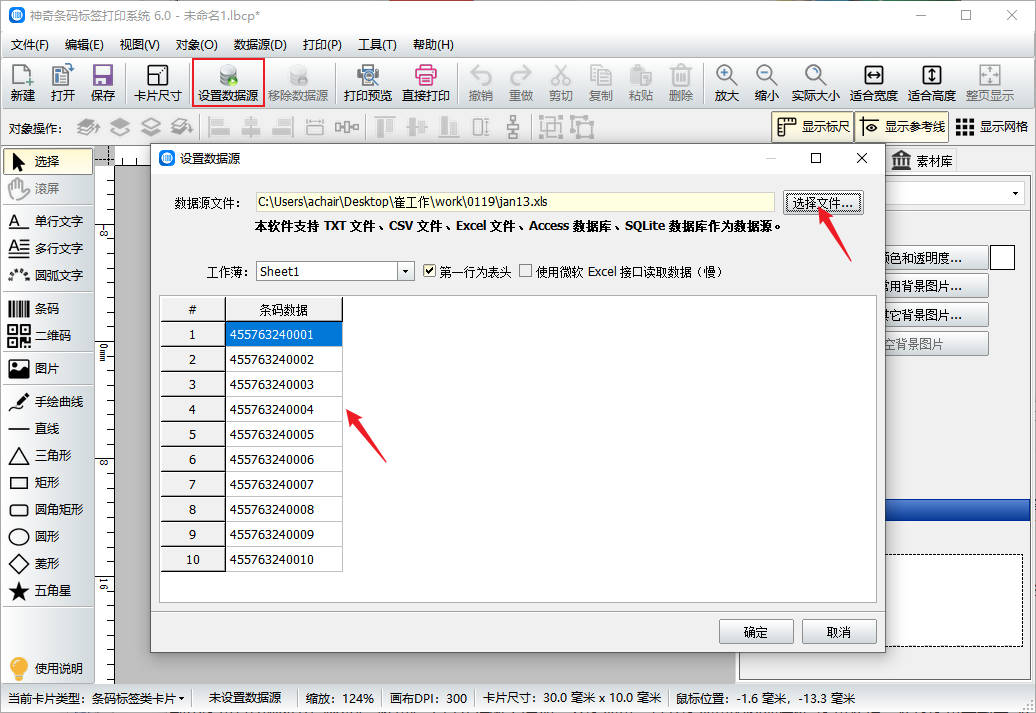Activate the 滚屏 hand tool

tap(48, 188)
